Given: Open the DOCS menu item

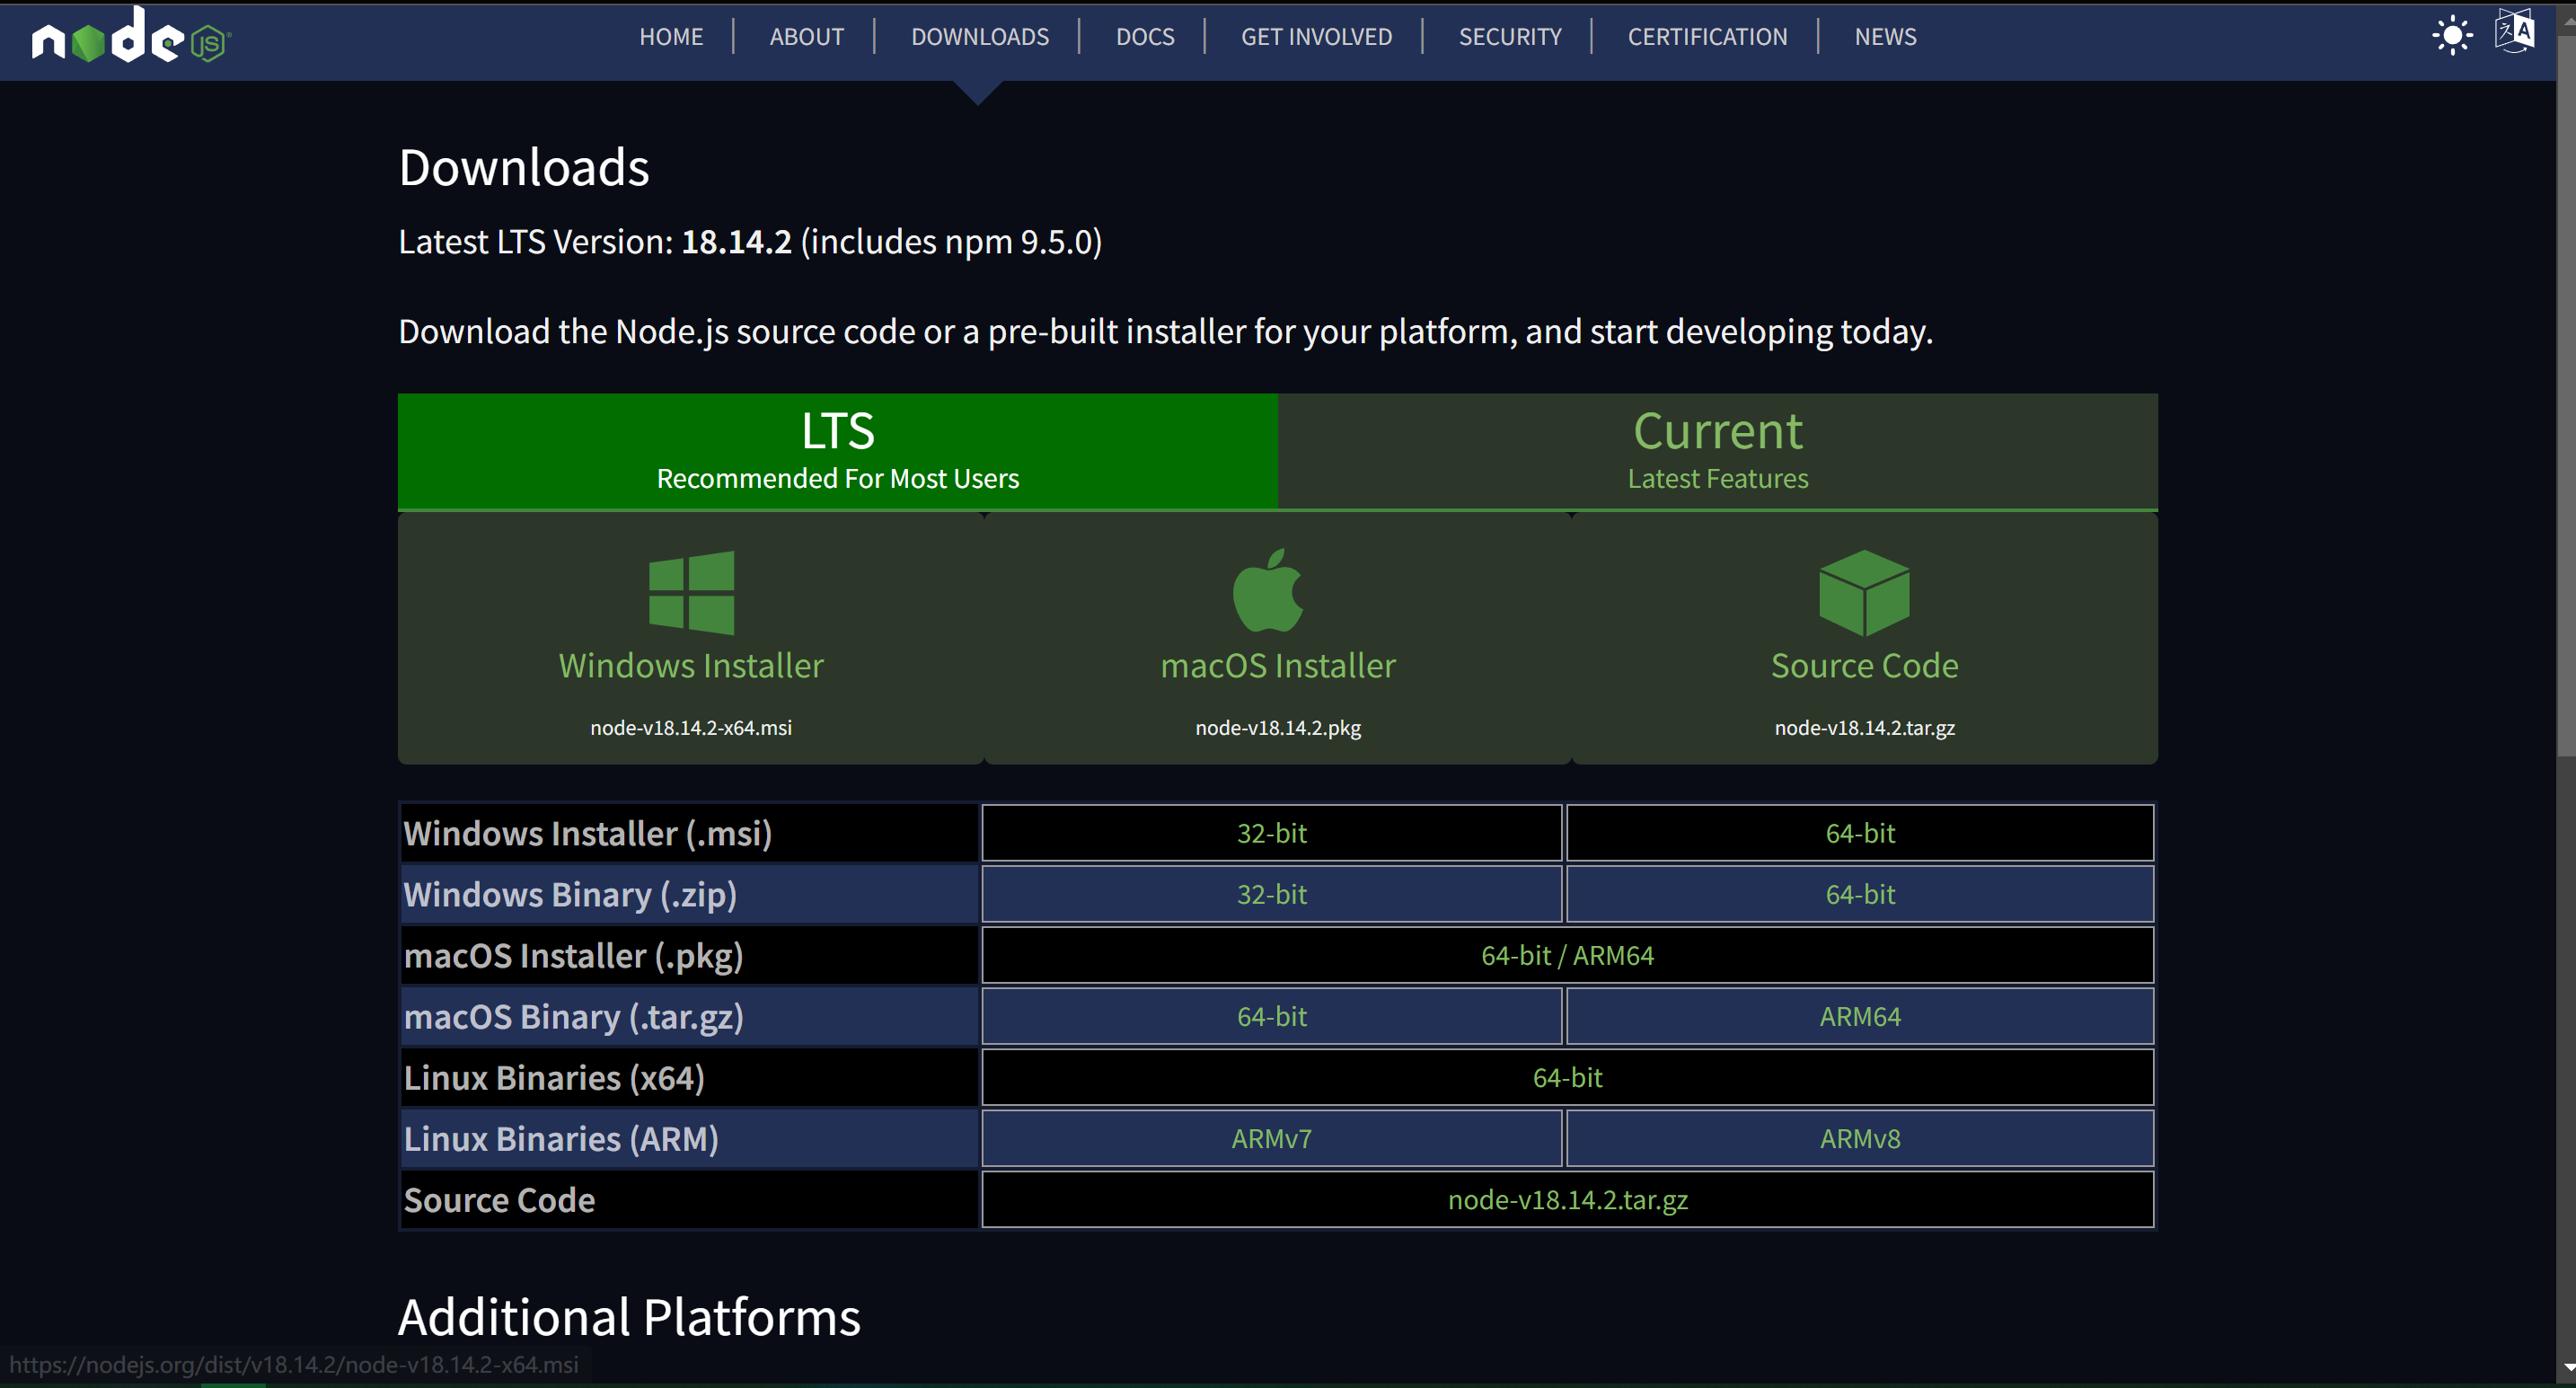Looking at the screenshot, I should click(x=1145, y=37).
